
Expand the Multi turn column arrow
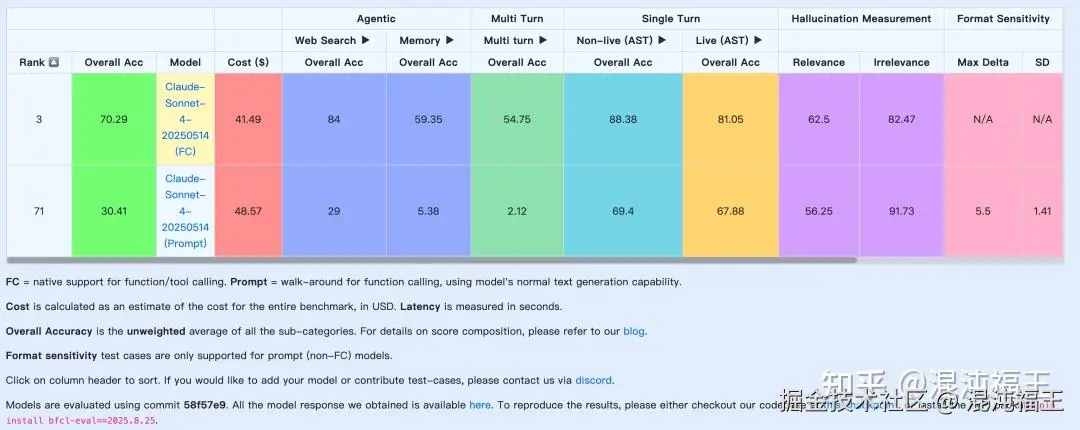542,40
